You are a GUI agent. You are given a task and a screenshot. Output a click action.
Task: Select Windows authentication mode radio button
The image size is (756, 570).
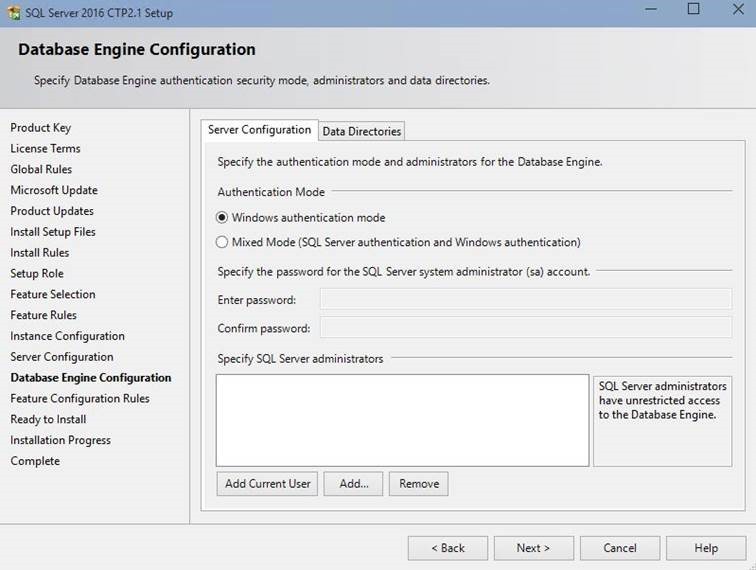pos(222,218)
